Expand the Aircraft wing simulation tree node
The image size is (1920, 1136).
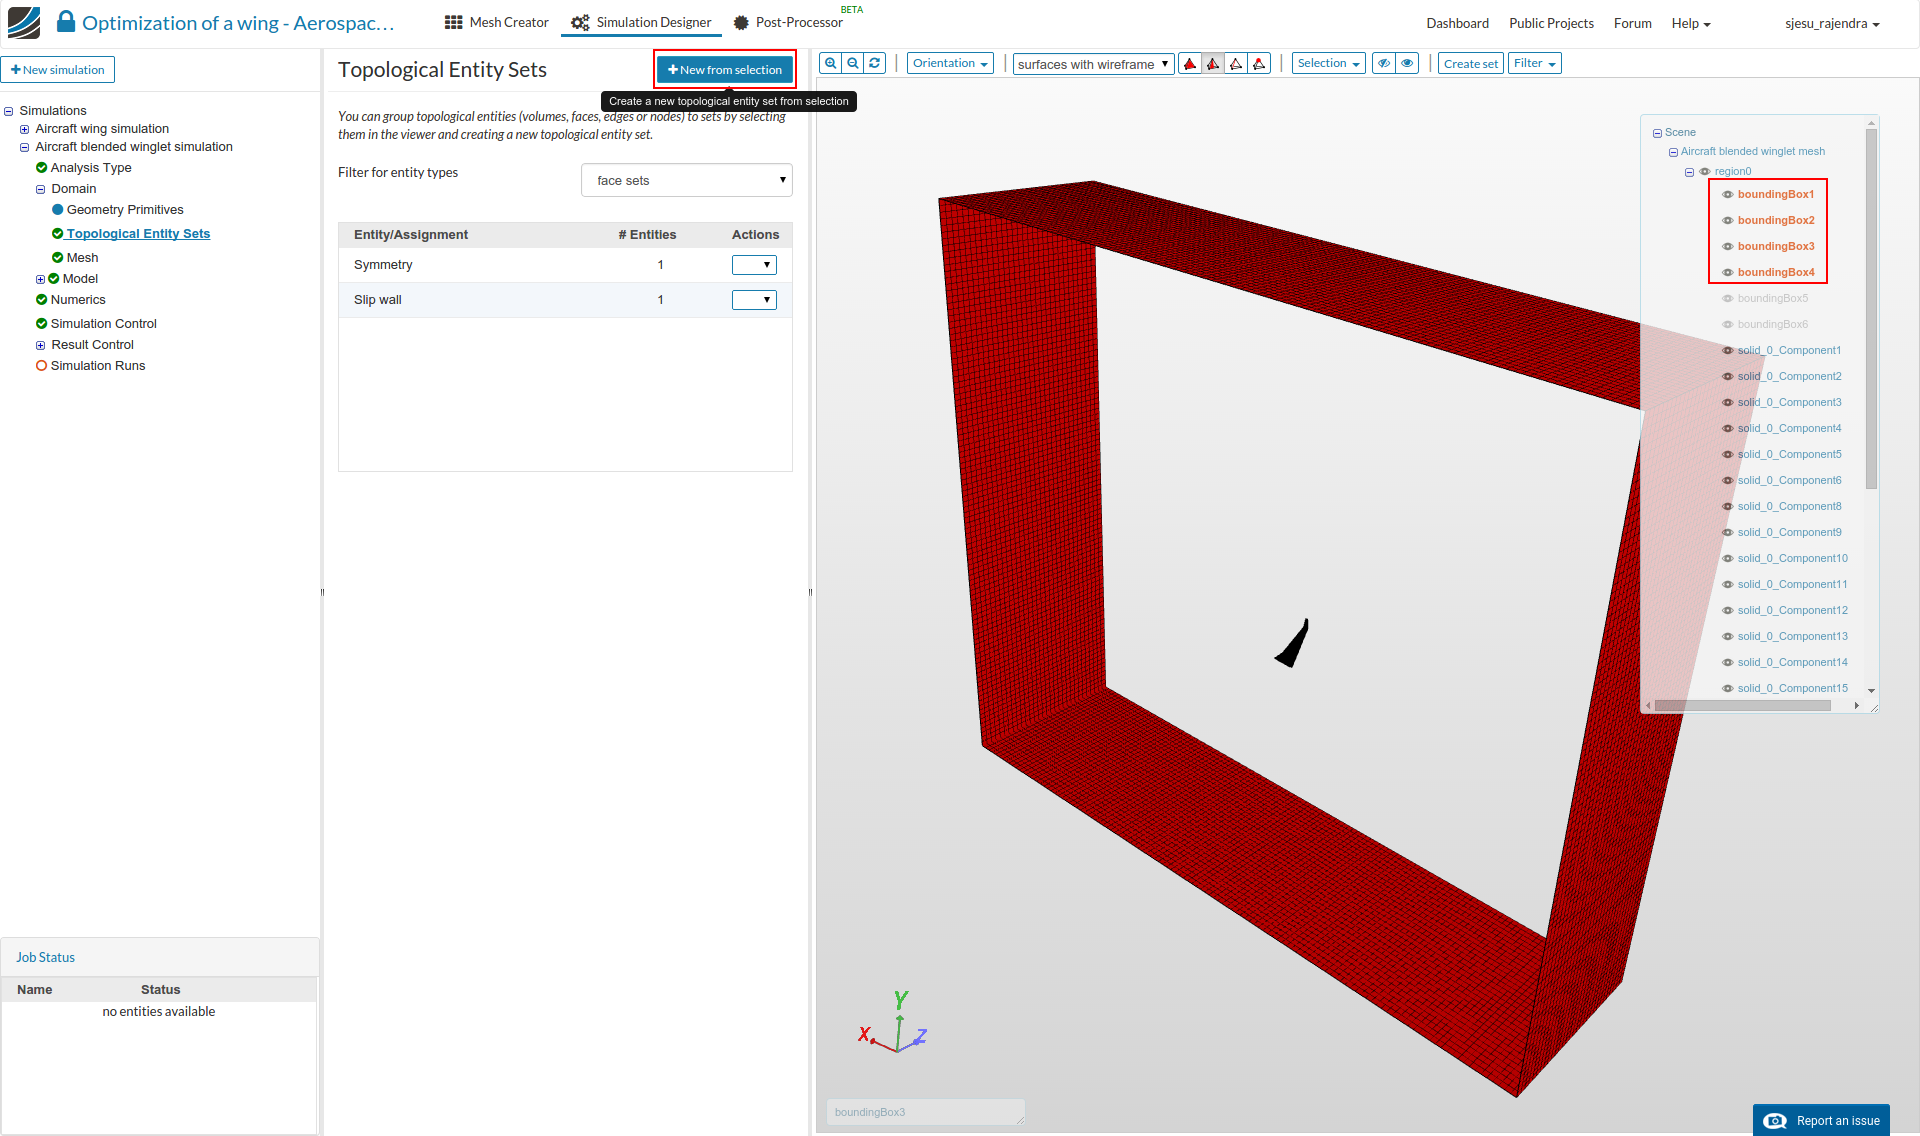pyautogui.click(x=25, y=129)
